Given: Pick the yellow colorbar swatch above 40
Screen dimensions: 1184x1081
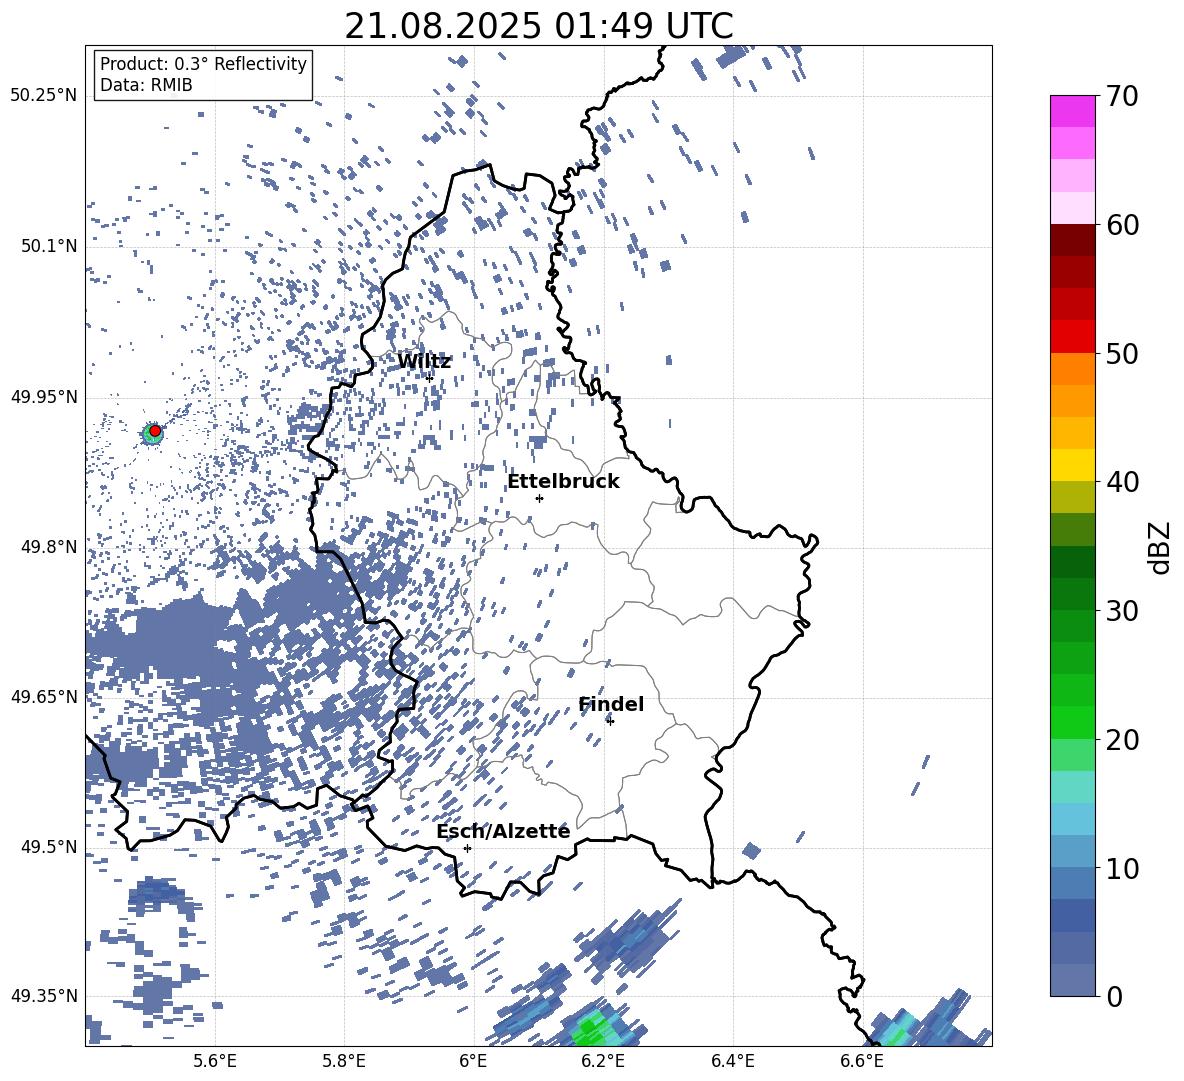Looking at the screenshot, I should tap(1072, 465).
